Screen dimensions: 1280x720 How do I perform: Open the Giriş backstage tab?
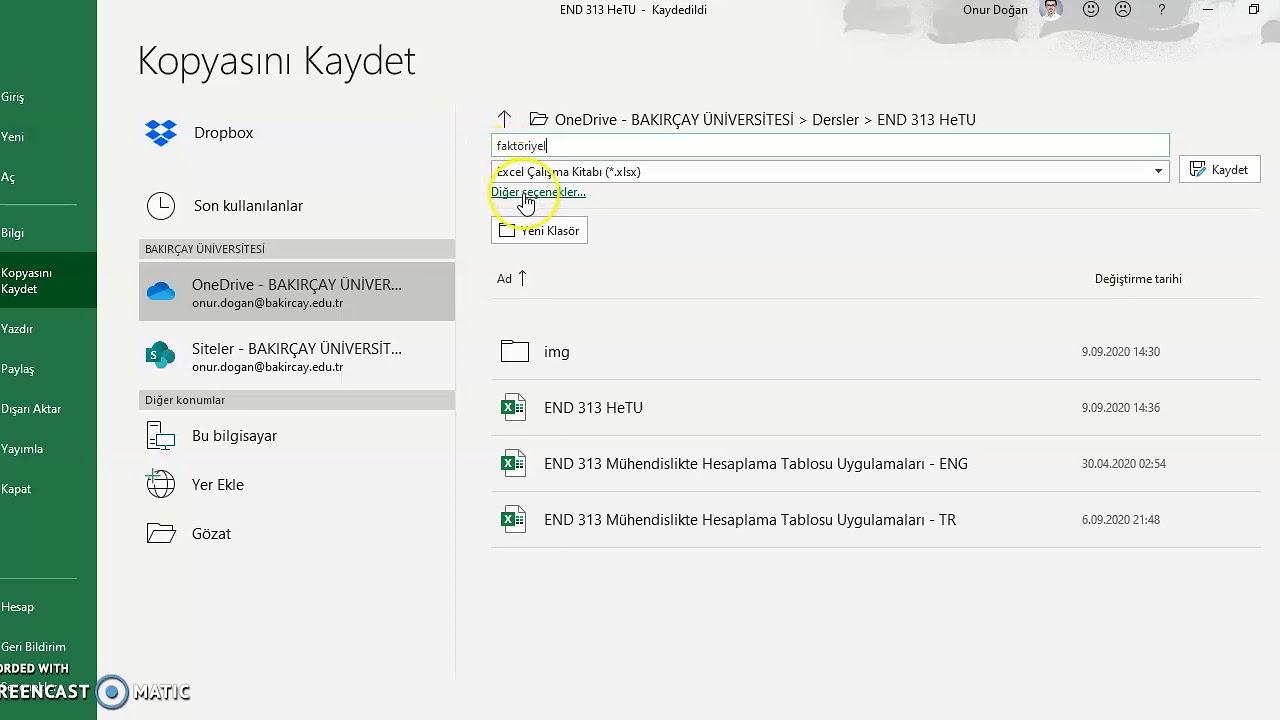13,97
